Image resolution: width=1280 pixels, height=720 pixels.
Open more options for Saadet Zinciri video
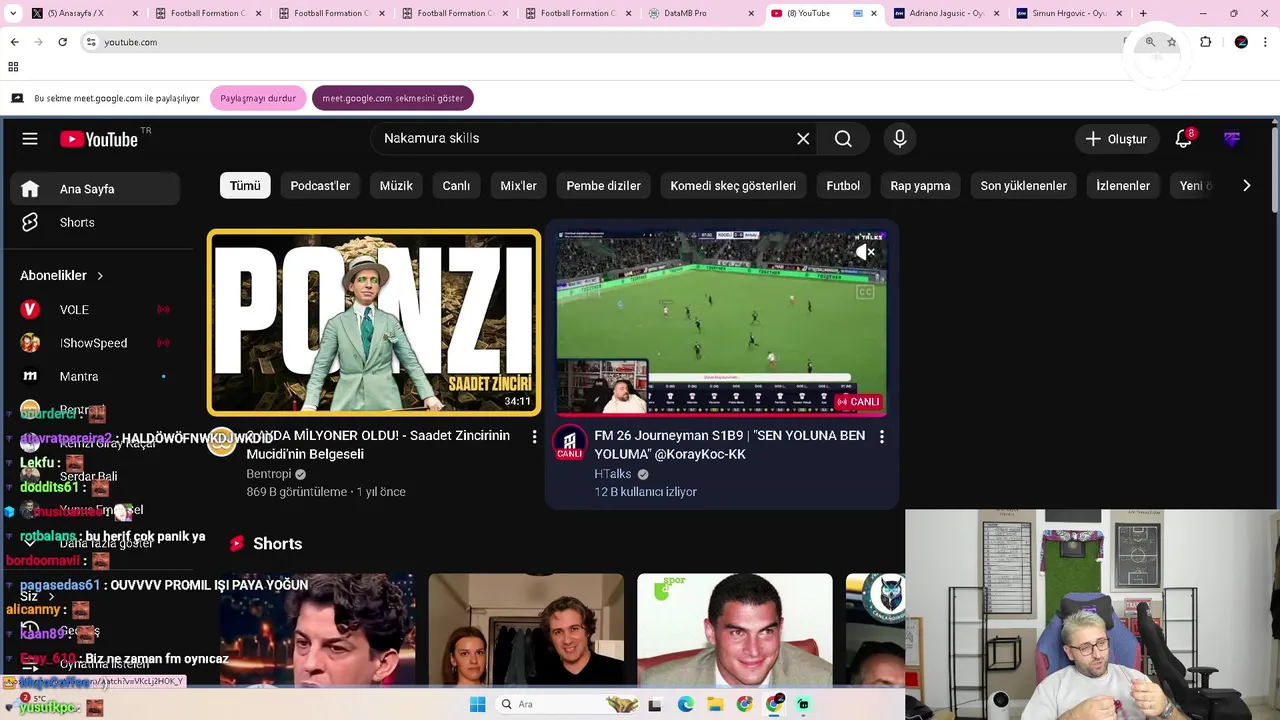tap(534, 437)
